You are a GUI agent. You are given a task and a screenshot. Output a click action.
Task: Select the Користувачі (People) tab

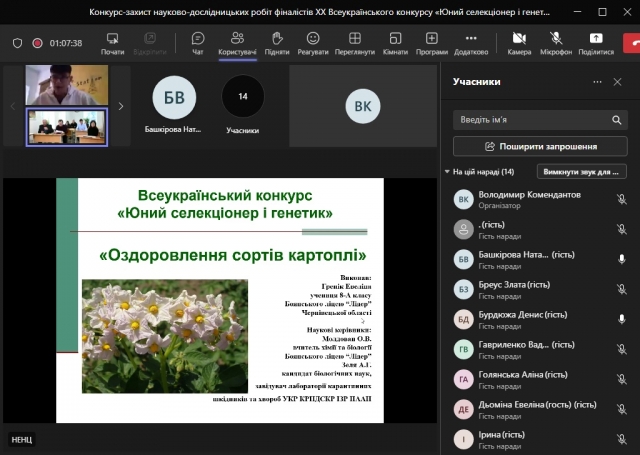point(237,42)
